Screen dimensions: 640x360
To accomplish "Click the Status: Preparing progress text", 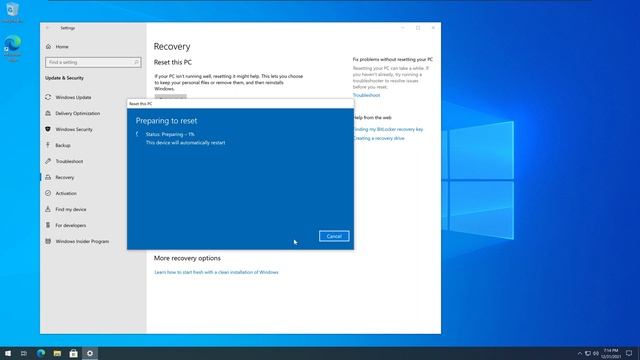I will pos(170,134).
